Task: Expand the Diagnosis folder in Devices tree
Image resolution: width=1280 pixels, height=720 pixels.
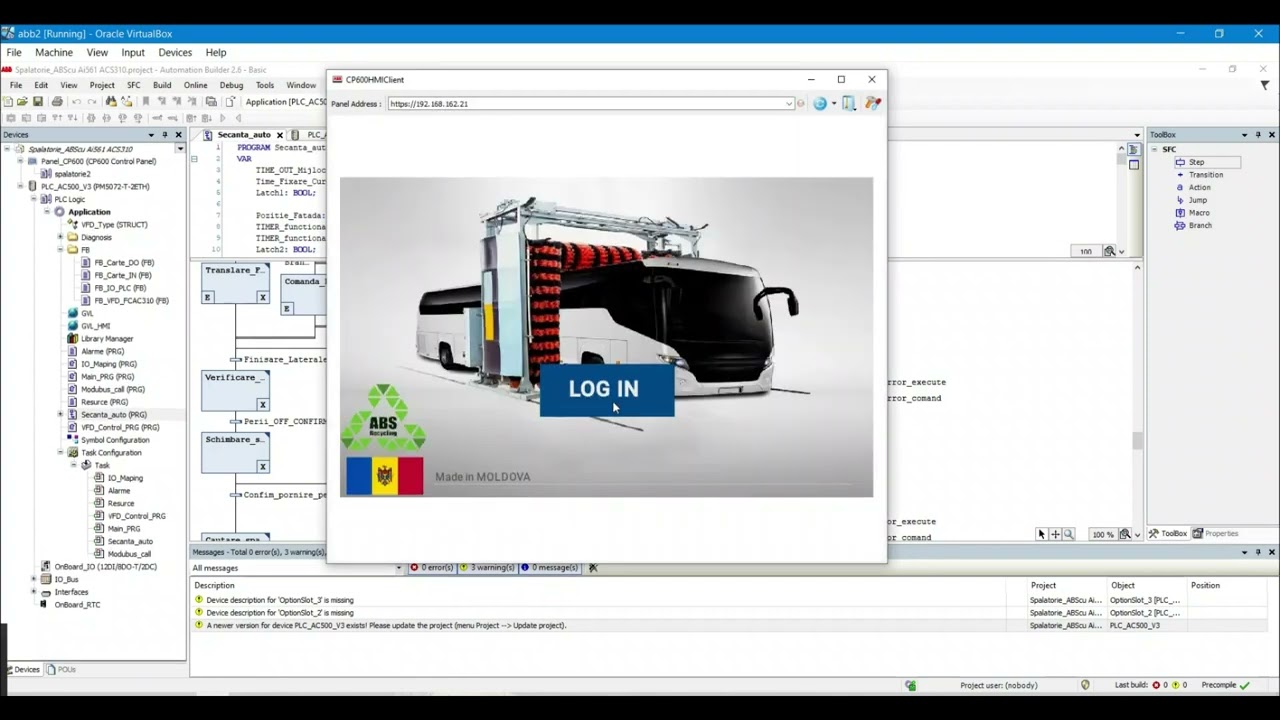Action: tap(60, 238)
